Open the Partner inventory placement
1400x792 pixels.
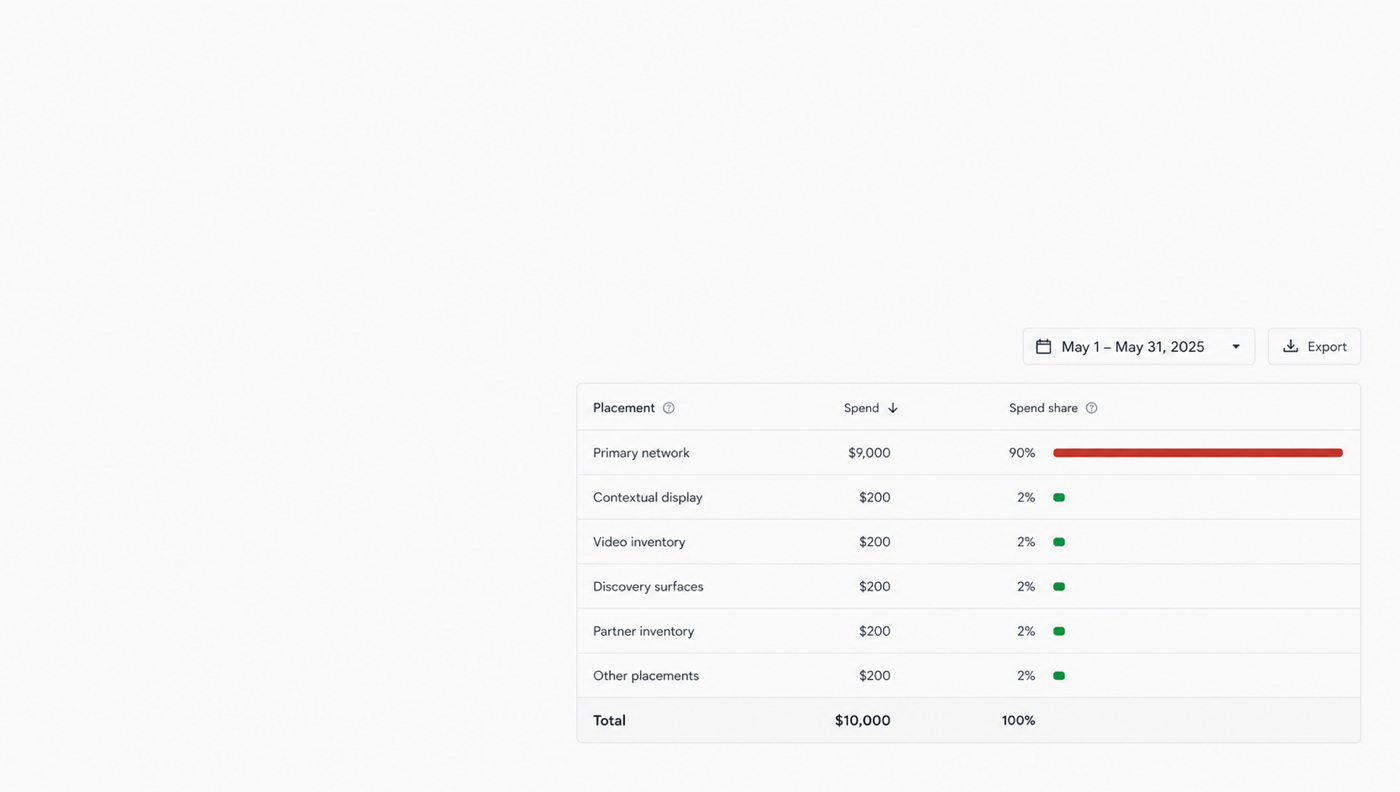pos(643,631)
